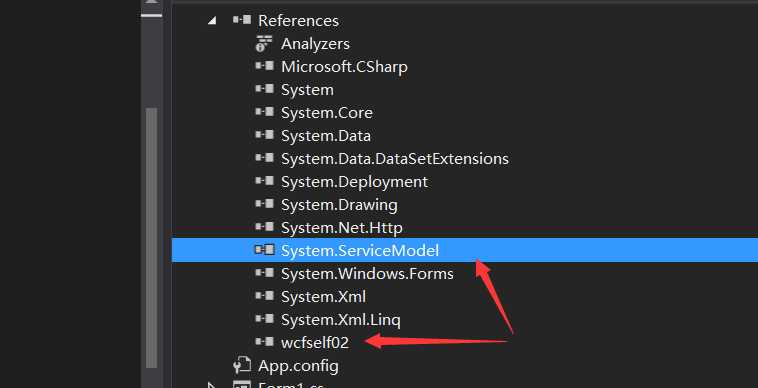Select the System.Data reference
This screenshot has height=388, width=758.
click(x=326, y=136)
